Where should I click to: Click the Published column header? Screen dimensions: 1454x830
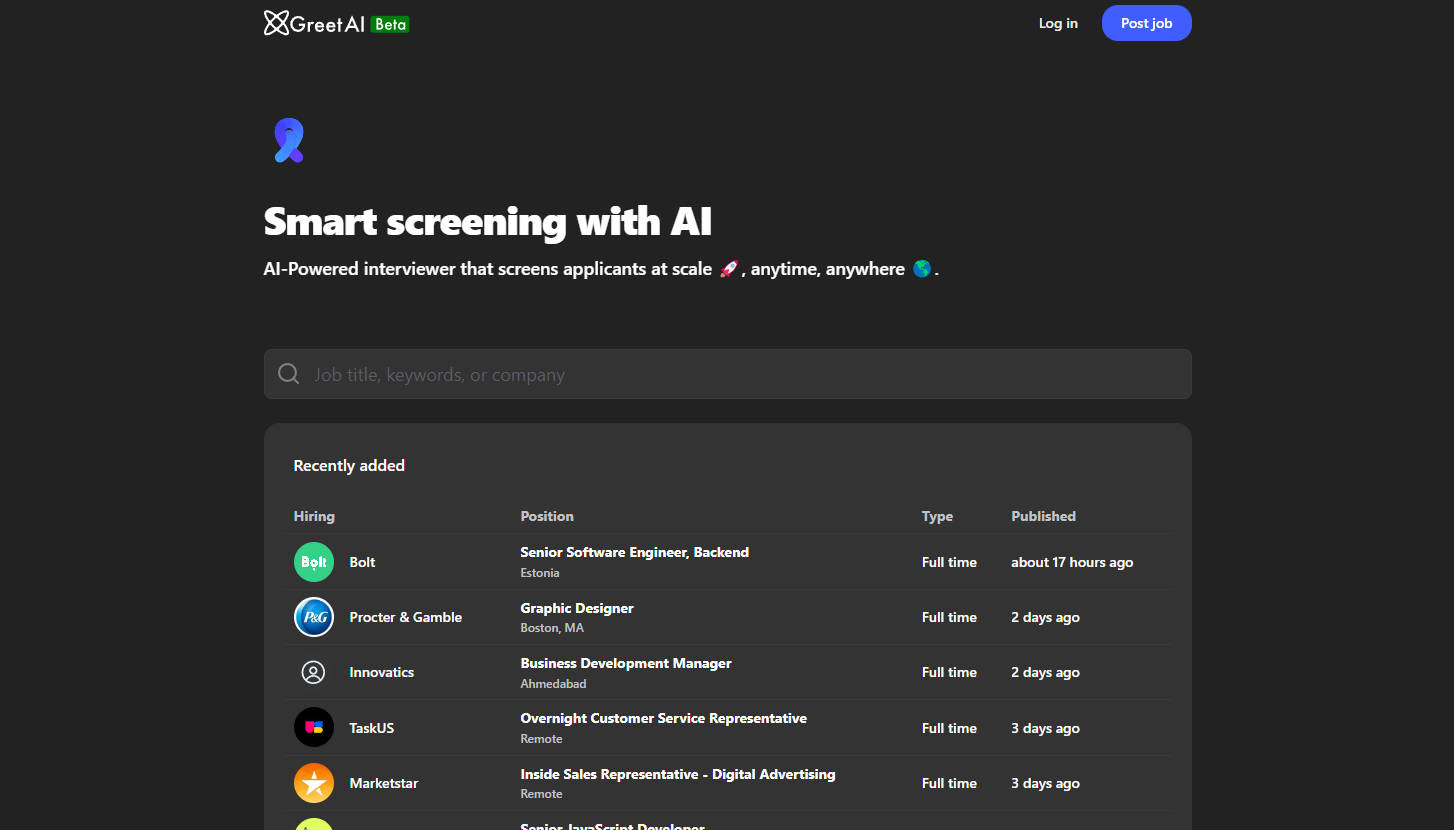click(x=1043, y=516)
